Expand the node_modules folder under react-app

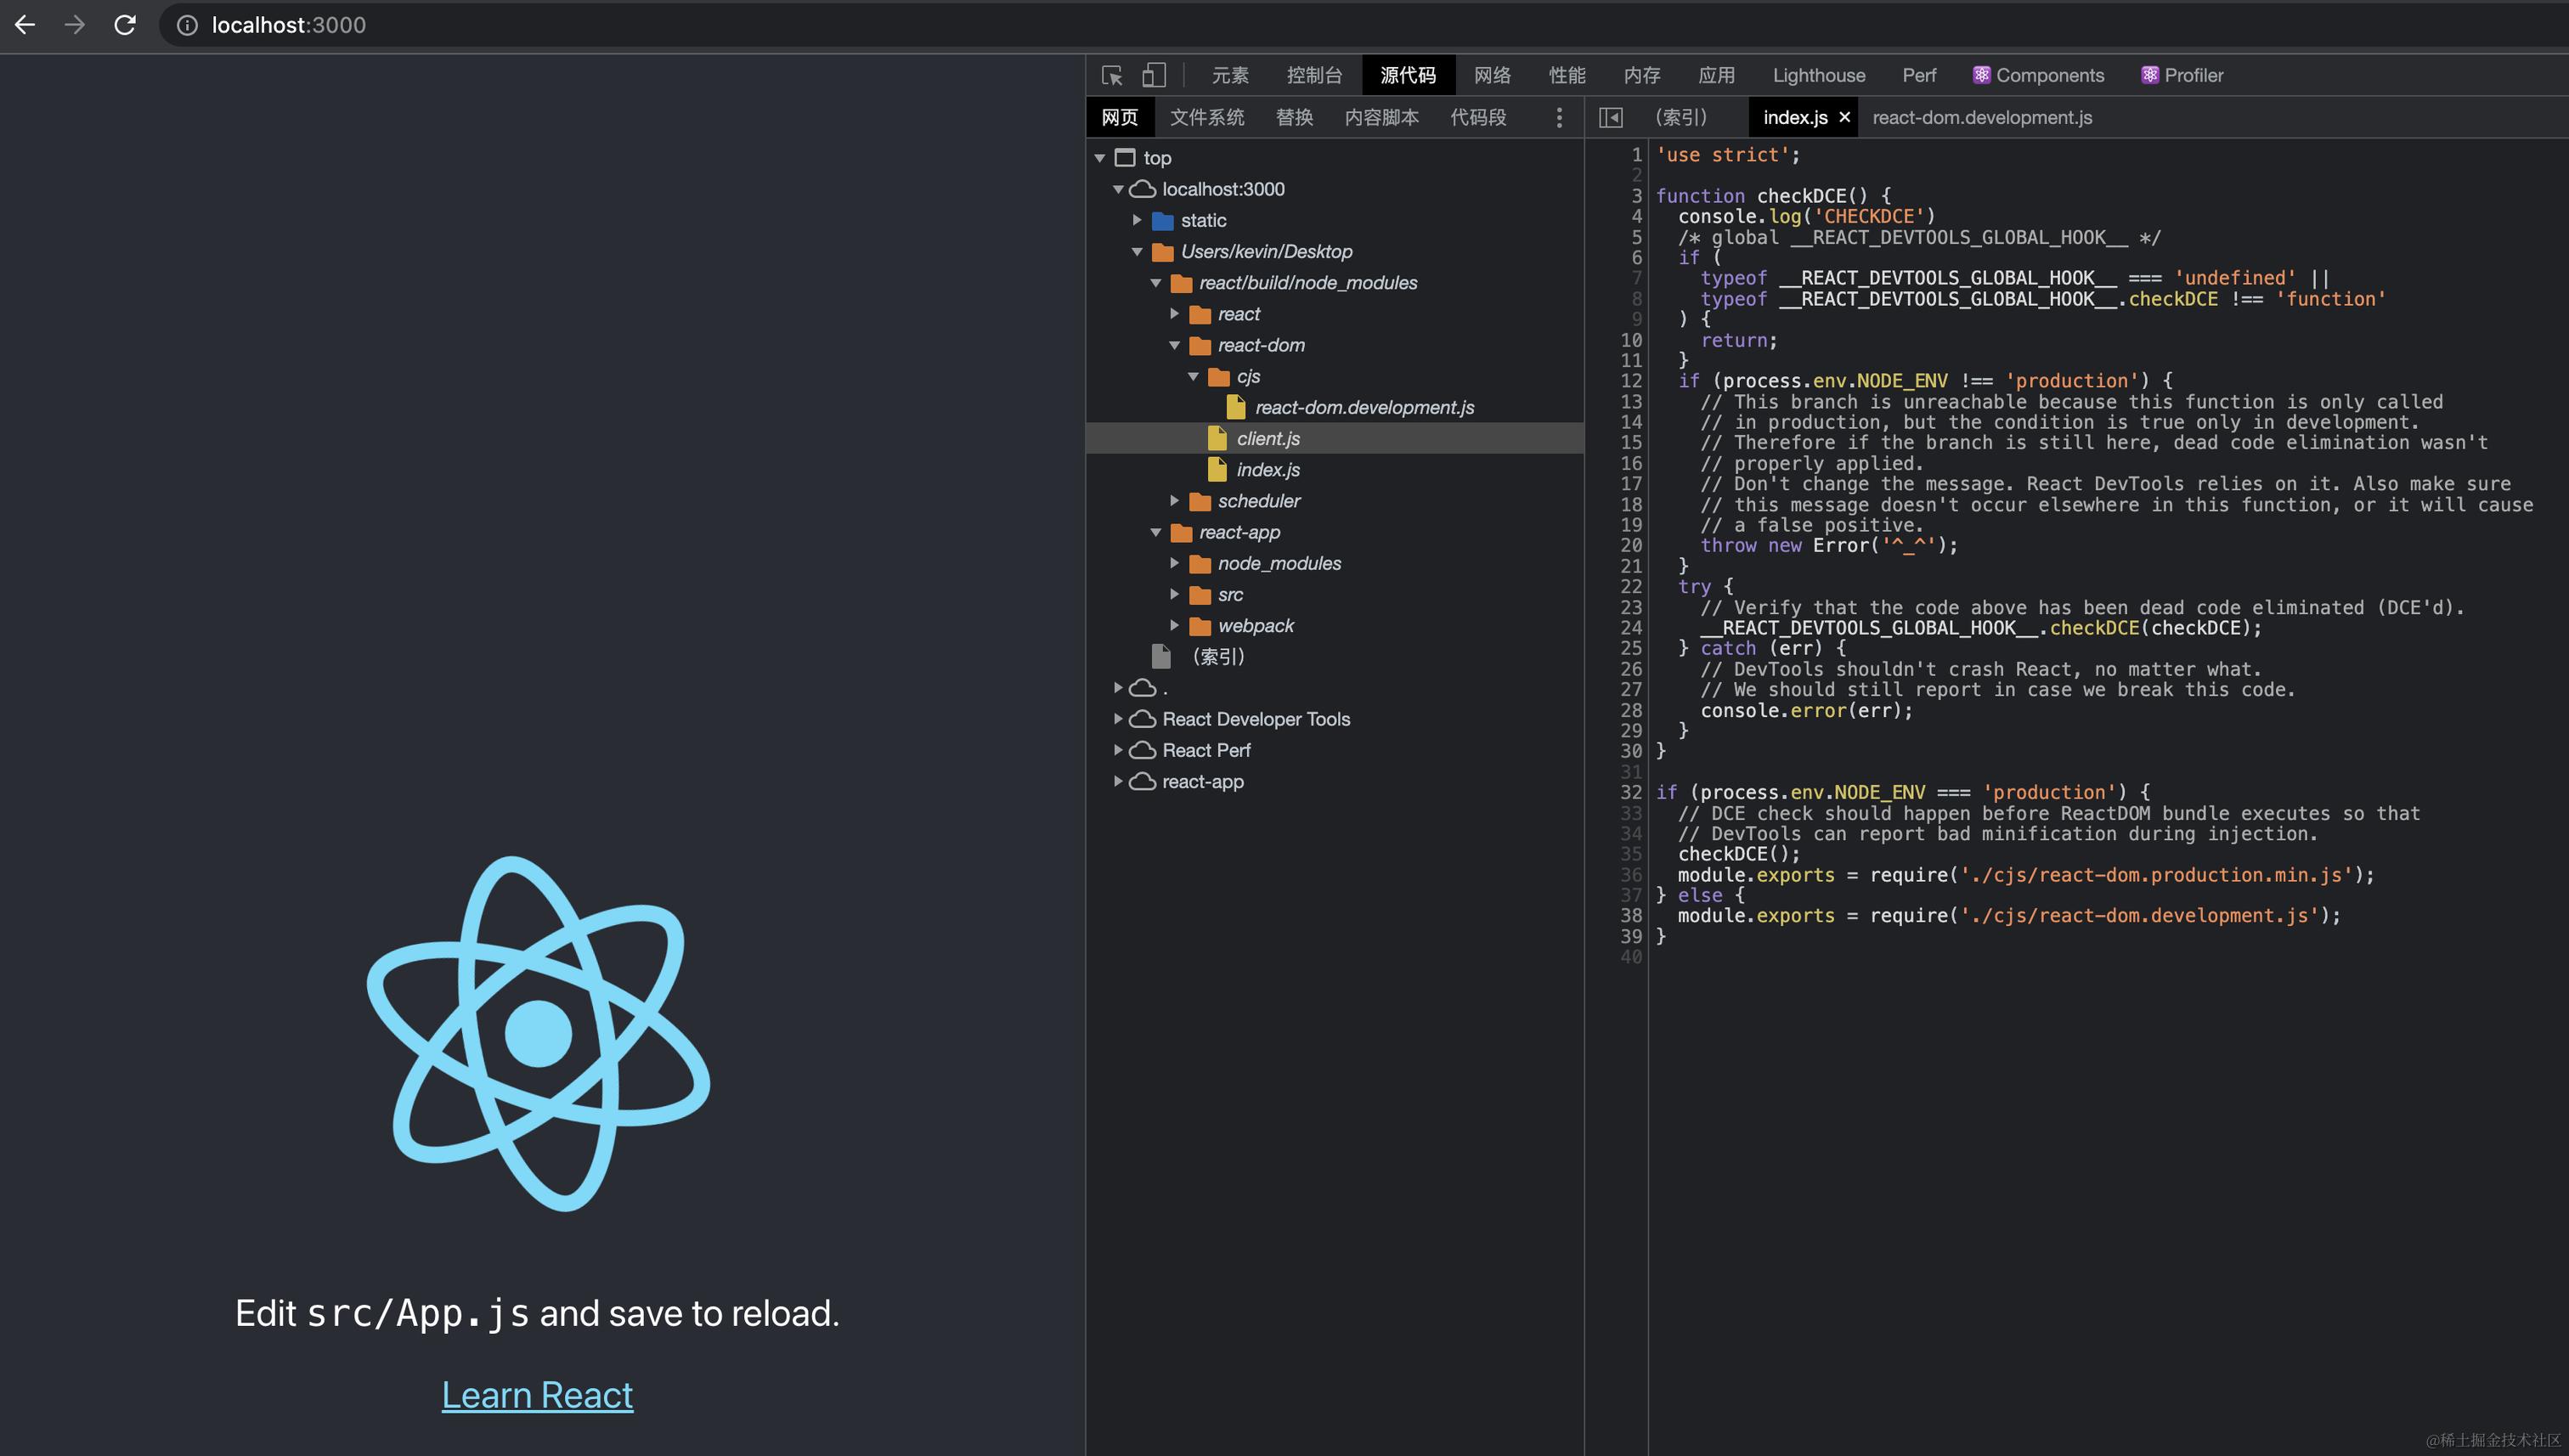point(1175,563)
